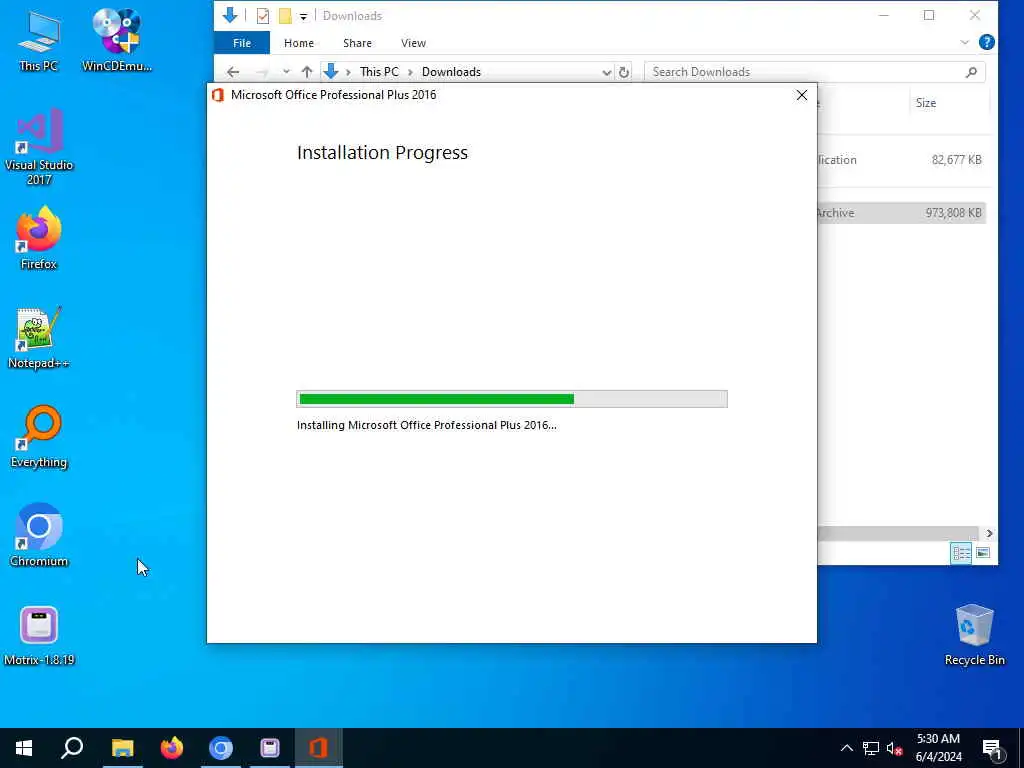The height and width of the screenshot is (768, 1024).
Task: Click the Show desktop strip
Action: pos(1021,748)
